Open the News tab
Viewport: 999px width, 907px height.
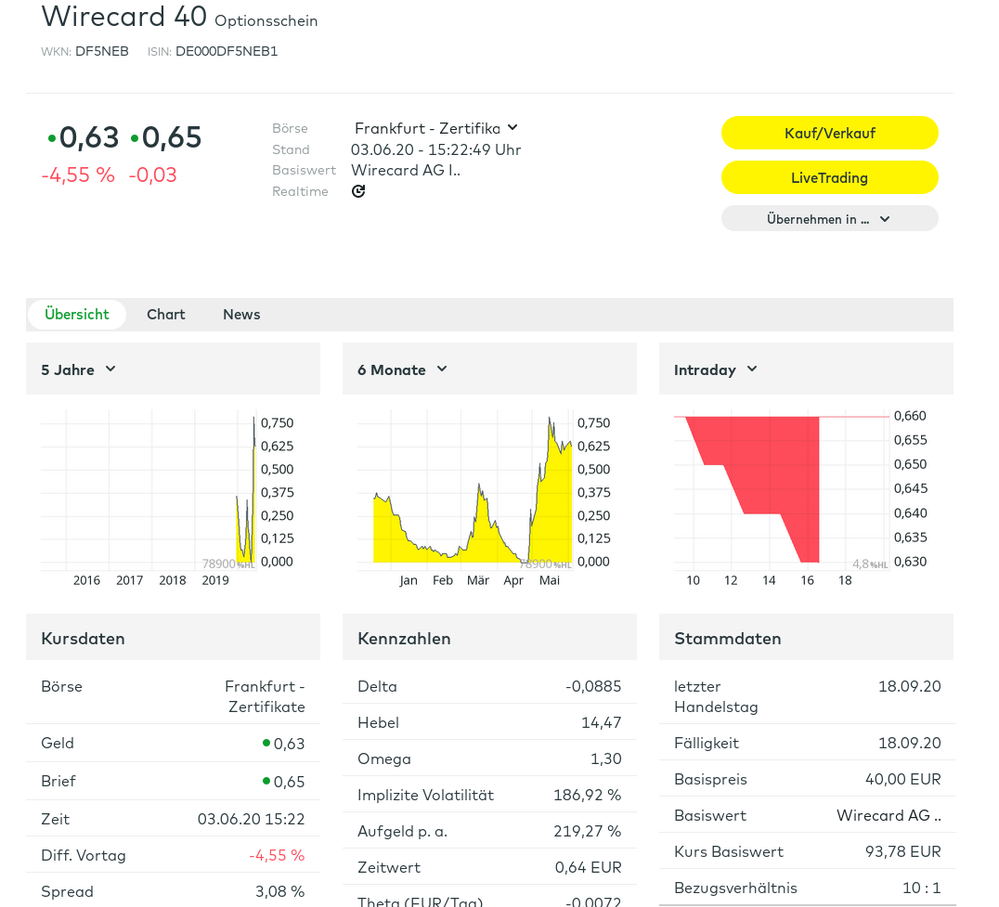(x=241, y=314)
